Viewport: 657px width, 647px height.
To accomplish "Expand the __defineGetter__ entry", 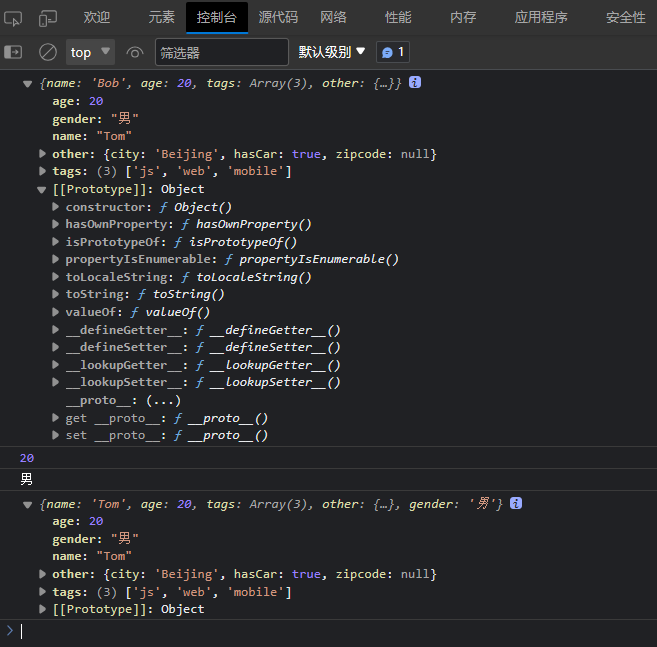I will click(x=55, y=330).
